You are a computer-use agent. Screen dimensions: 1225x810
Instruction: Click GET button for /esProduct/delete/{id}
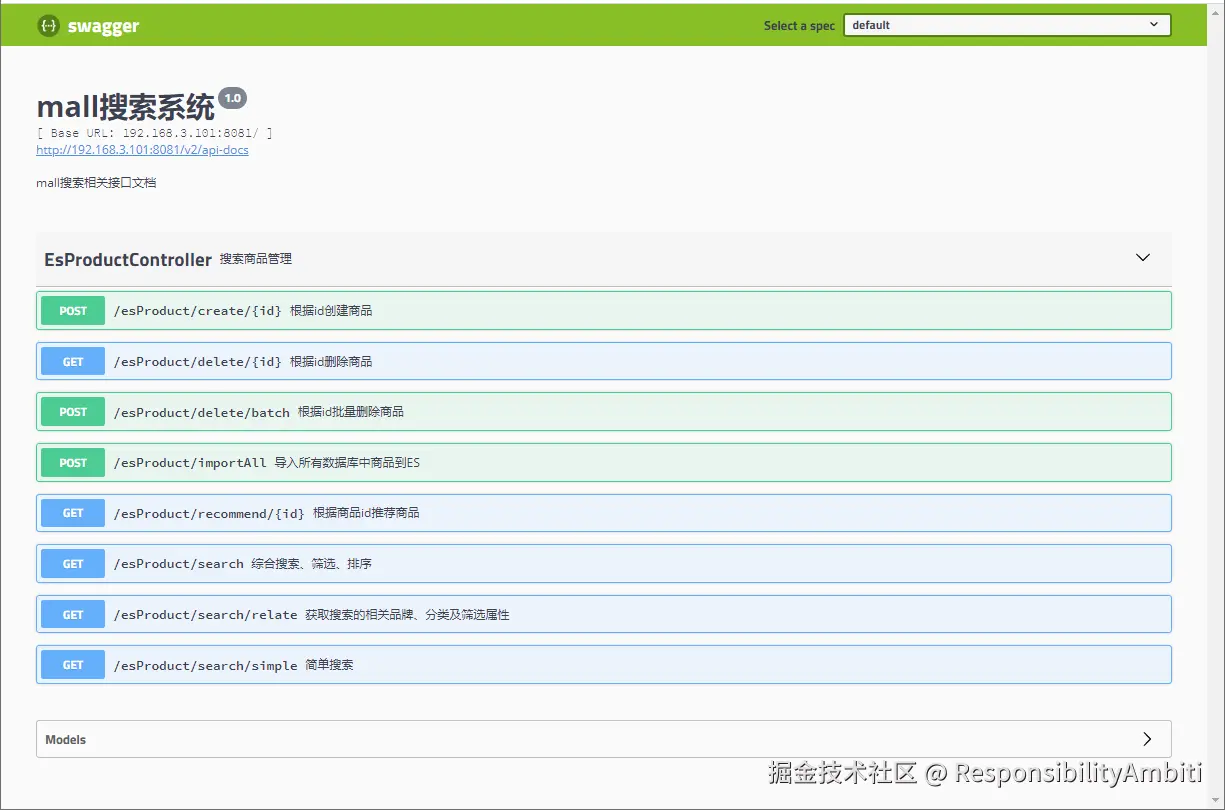[x=73, y=362]
